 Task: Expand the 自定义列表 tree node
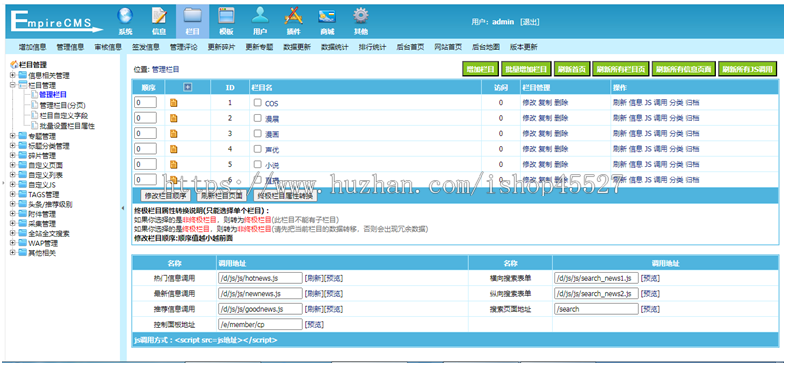(12, 175)
